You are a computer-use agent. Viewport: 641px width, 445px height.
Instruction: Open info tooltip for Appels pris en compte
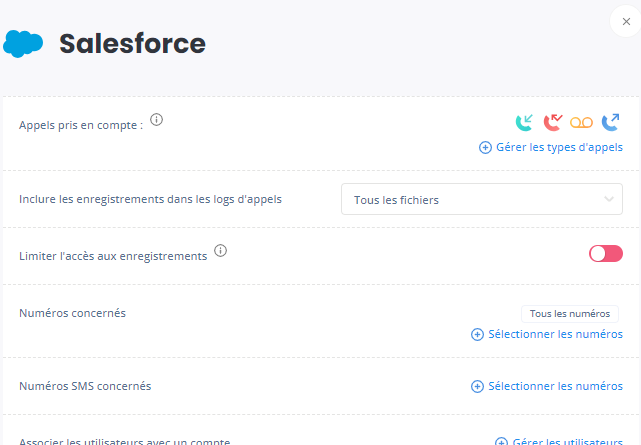(157, 120)
